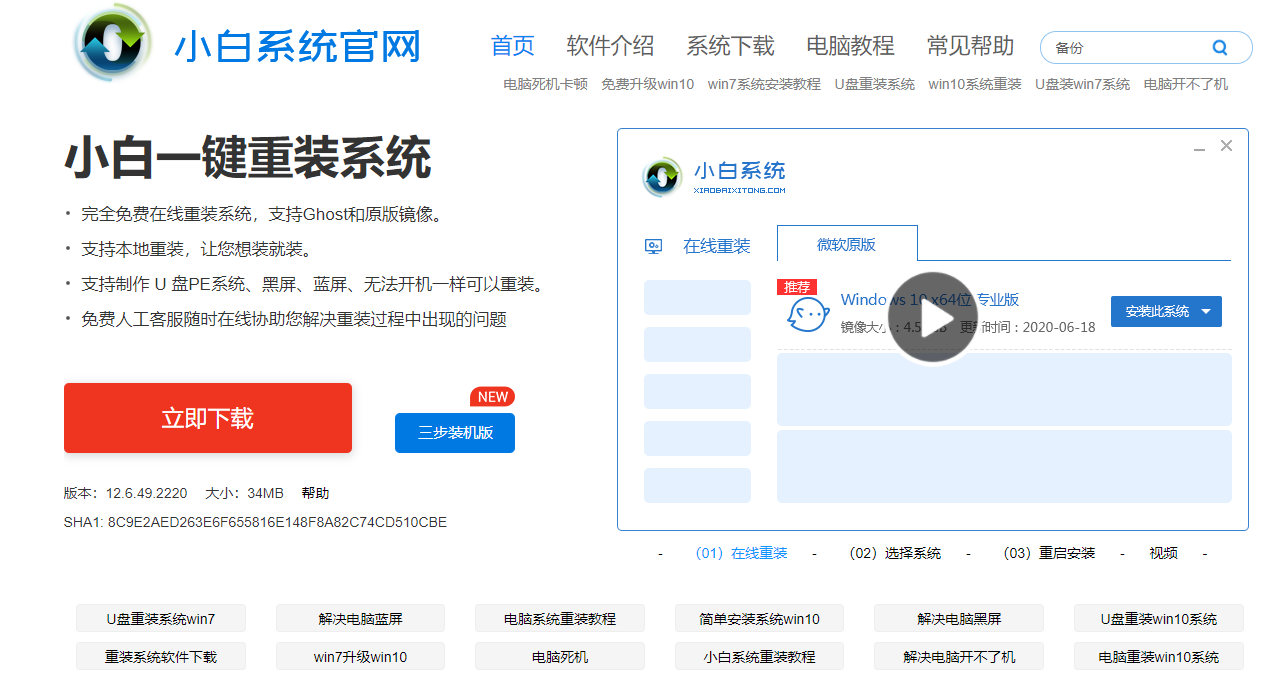
Task: Select step (01) 在线重装
Action: pyautogui.click(x=741, y=553)
